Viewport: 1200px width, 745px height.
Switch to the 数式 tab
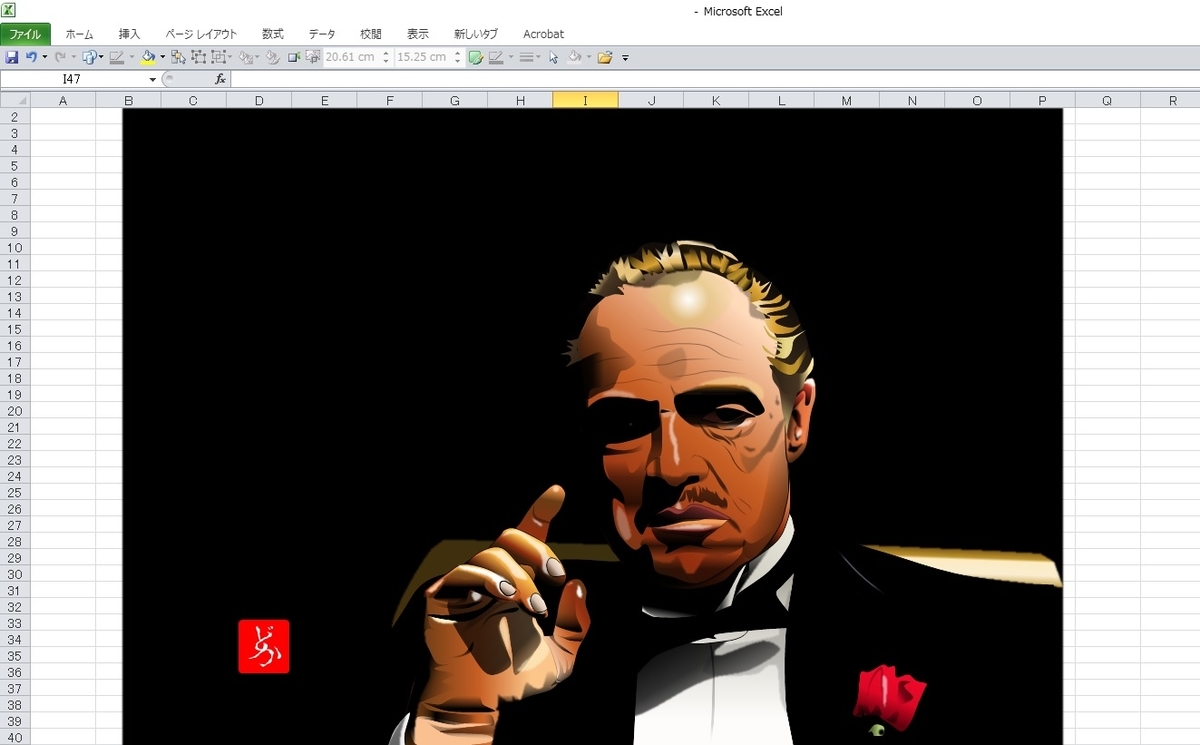click(272, 34)
